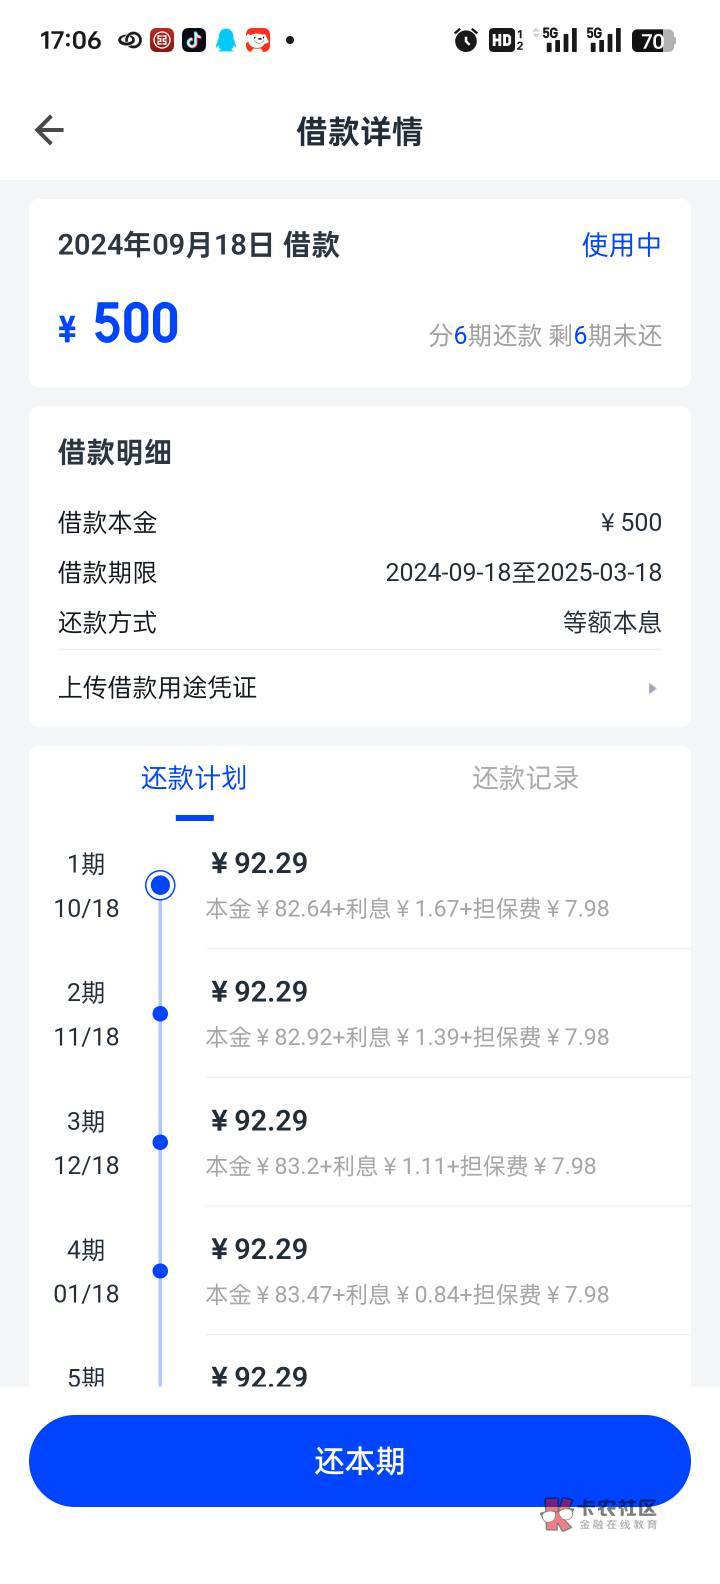Tap the red-white face notification icon
This screenshot has height=1584, width=720.
tap(258, 40)
